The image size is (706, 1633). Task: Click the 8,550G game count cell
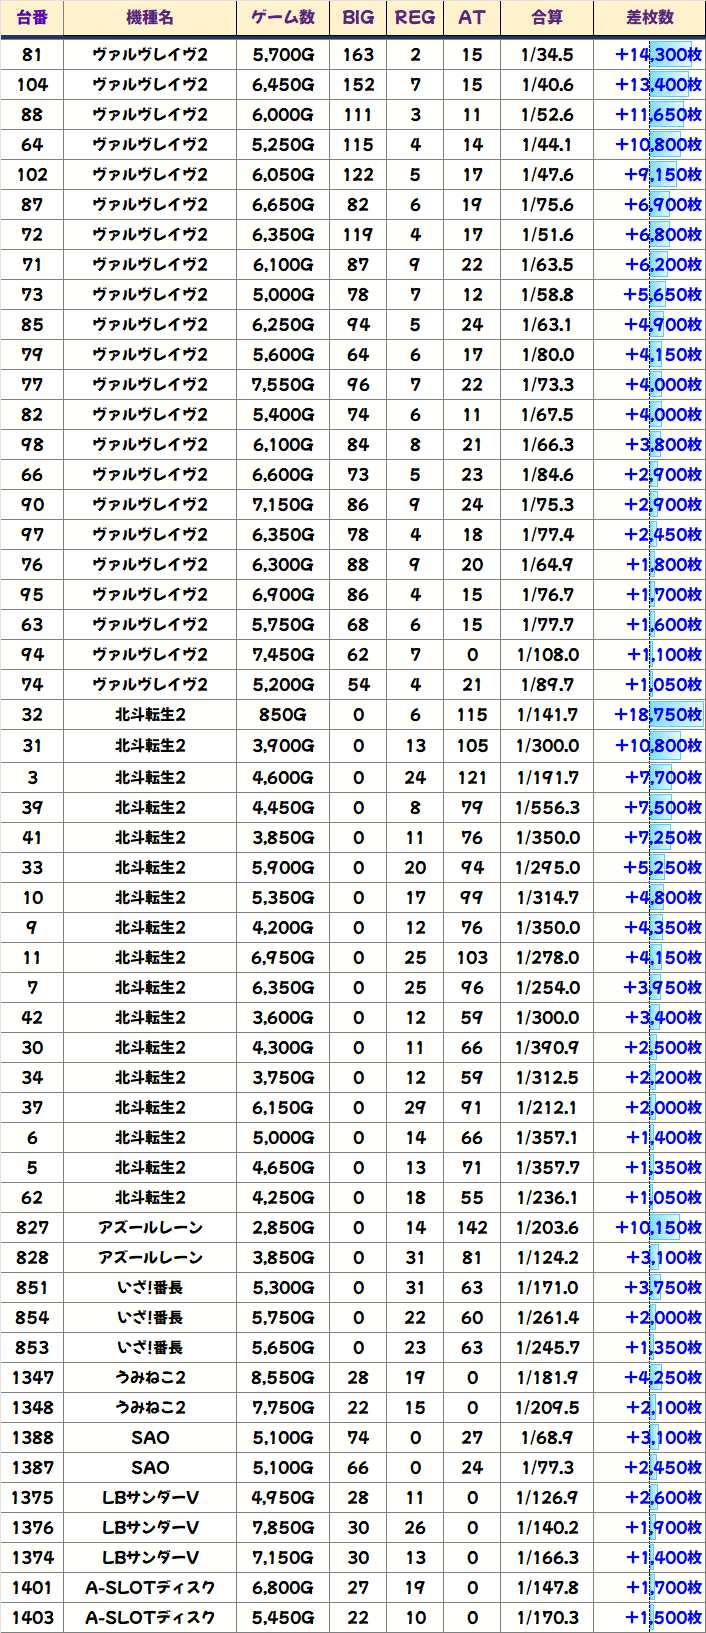pos(283,1377)
